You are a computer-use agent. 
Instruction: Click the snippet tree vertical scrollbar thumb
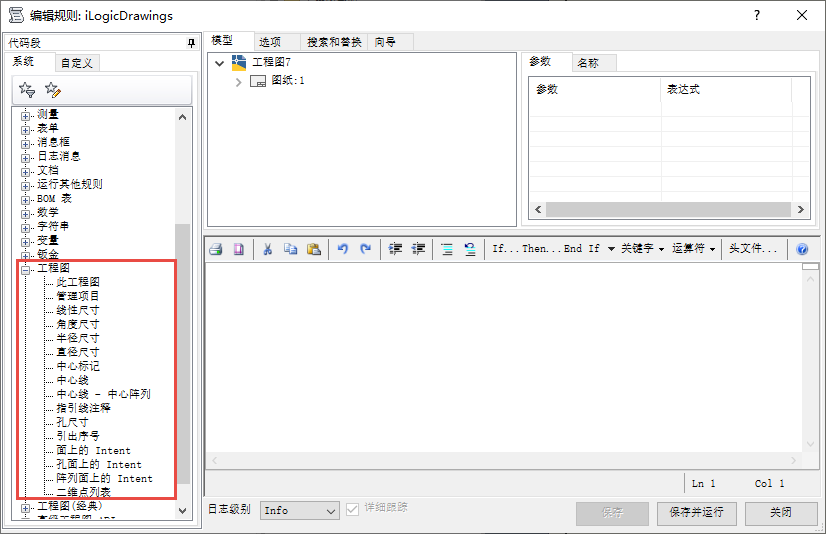point(182,353)
